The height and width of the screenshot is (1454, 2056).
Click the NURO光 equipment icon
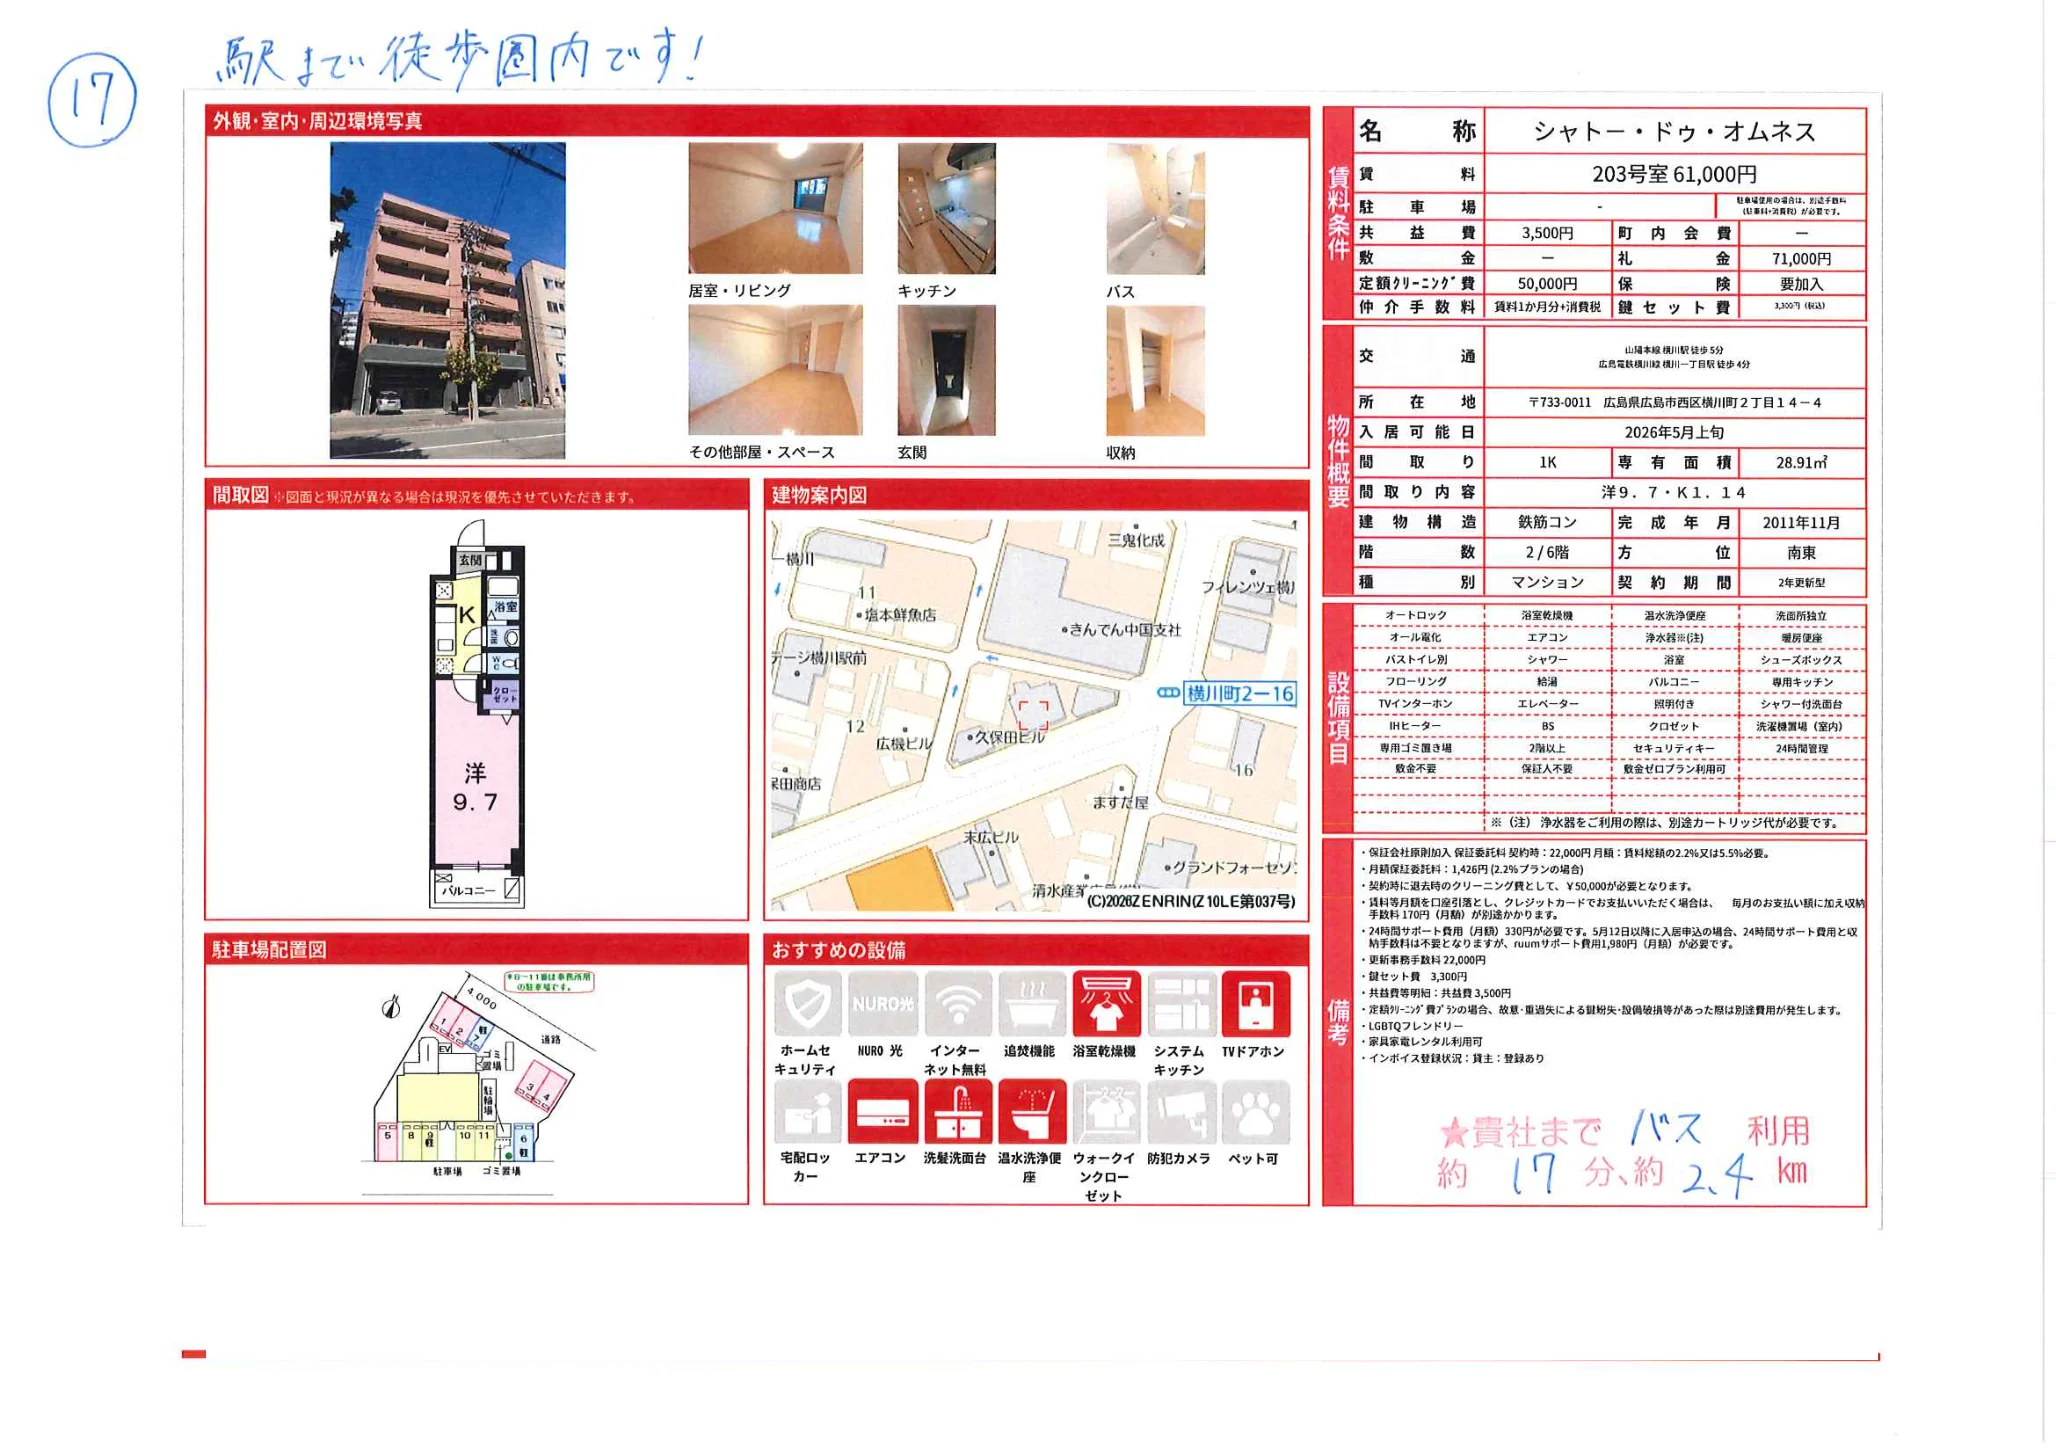[x=882, y=1004]
